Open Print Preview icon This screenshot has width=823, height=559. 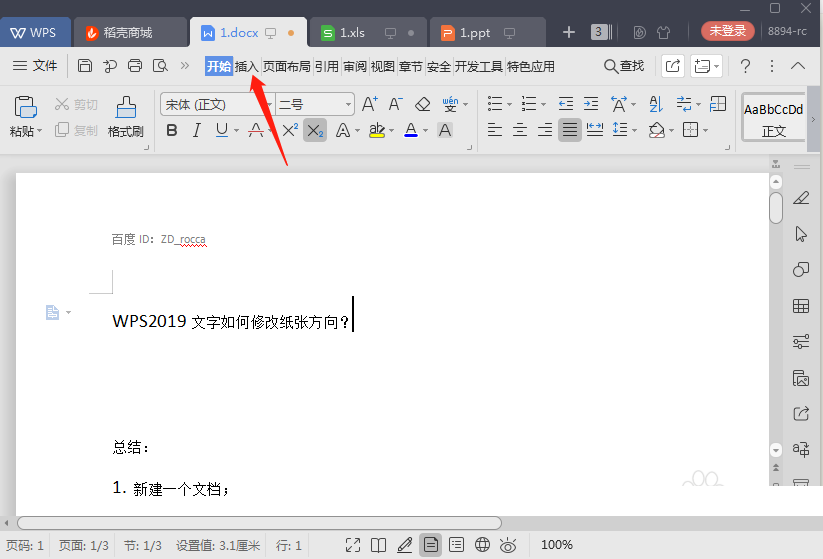pos(160,66)
